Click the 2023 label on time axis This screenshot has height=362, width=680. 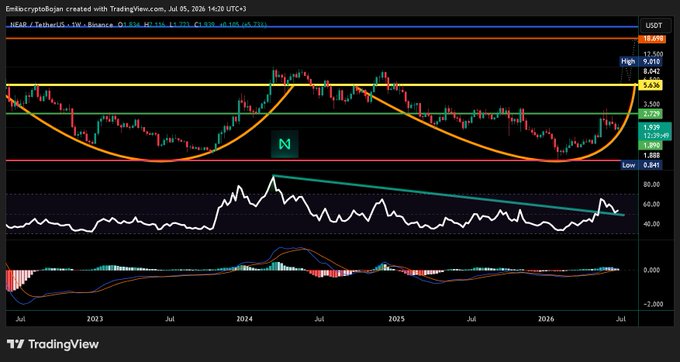tap(95, 319)
